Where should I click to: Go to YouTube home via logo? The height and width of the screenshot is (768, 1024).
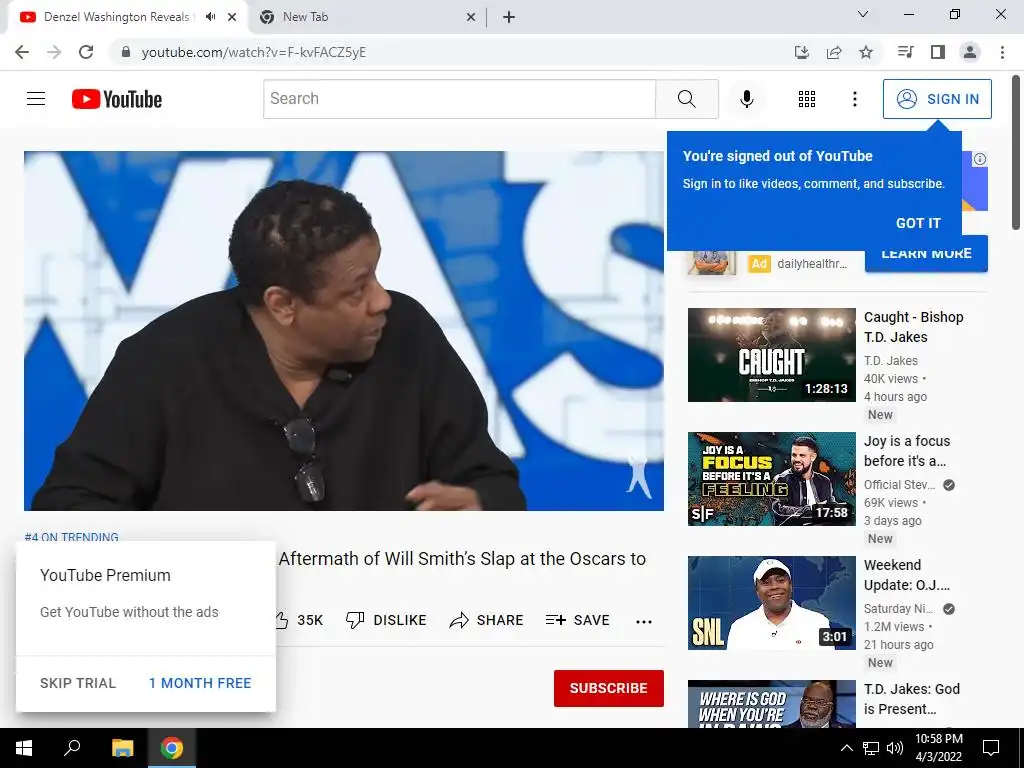click(117, 99)
